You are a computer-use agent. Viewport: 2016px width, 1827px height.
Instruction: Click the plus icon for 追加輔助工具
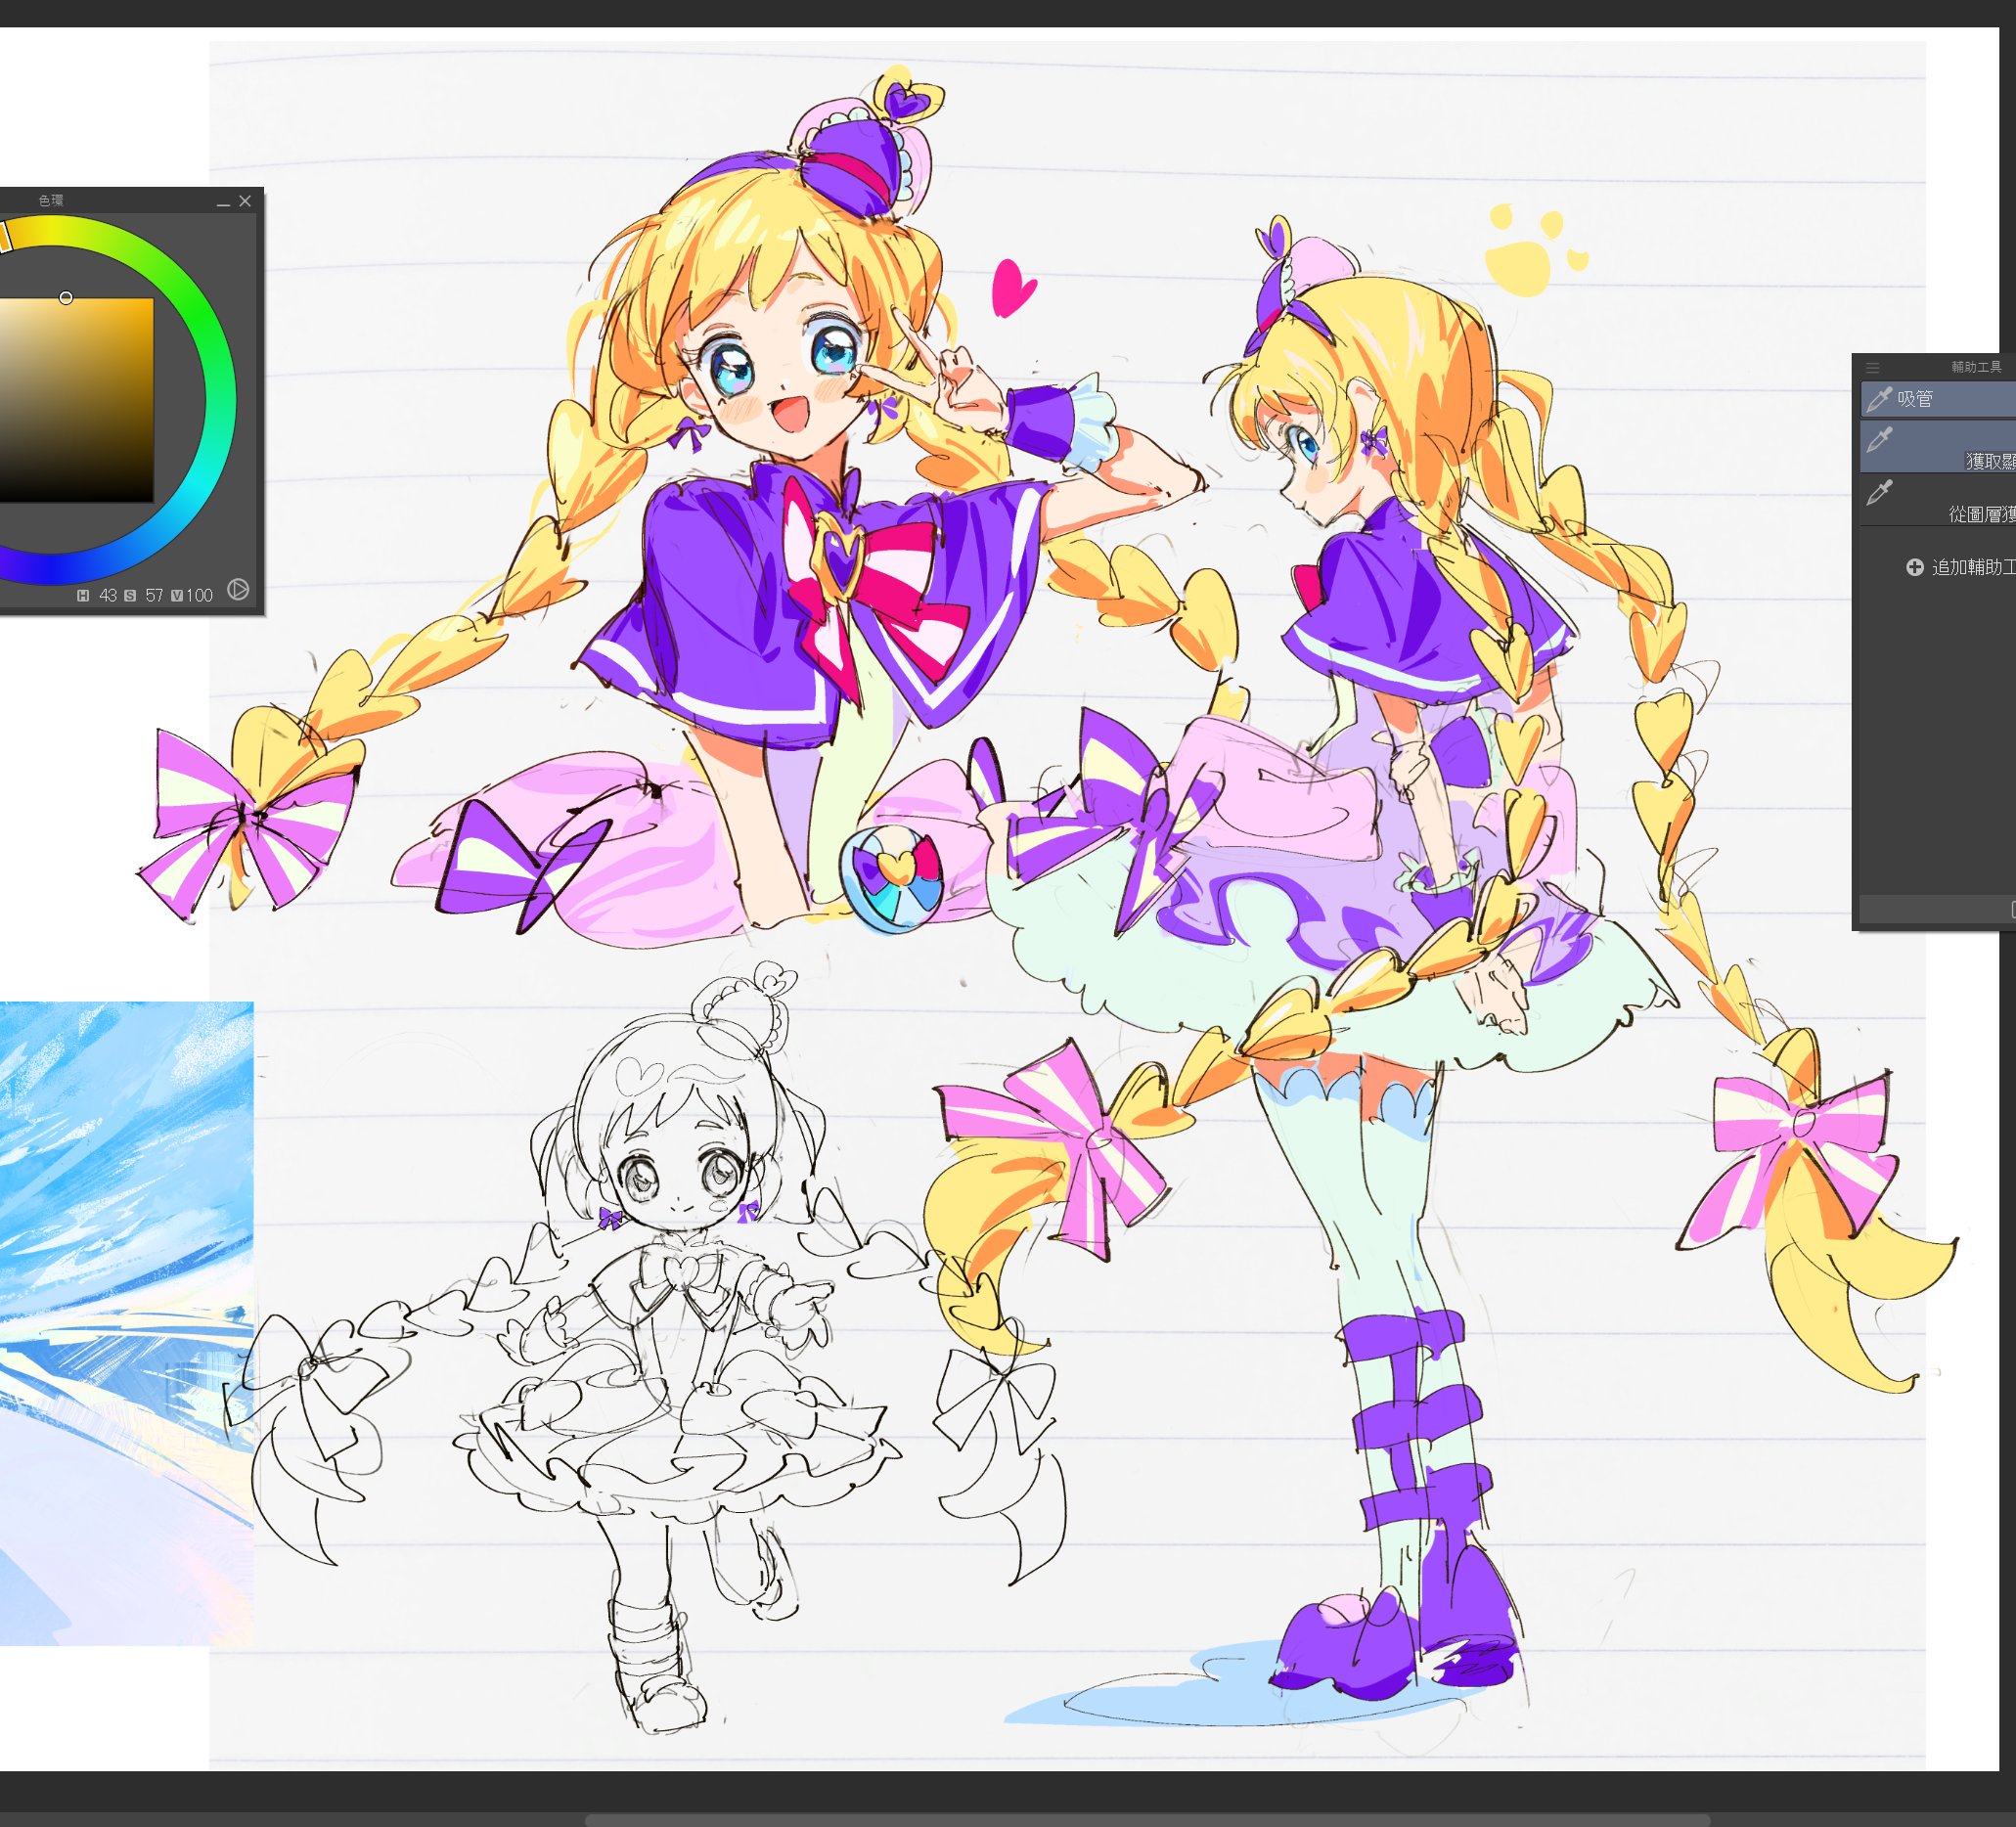coord(1914,567)
